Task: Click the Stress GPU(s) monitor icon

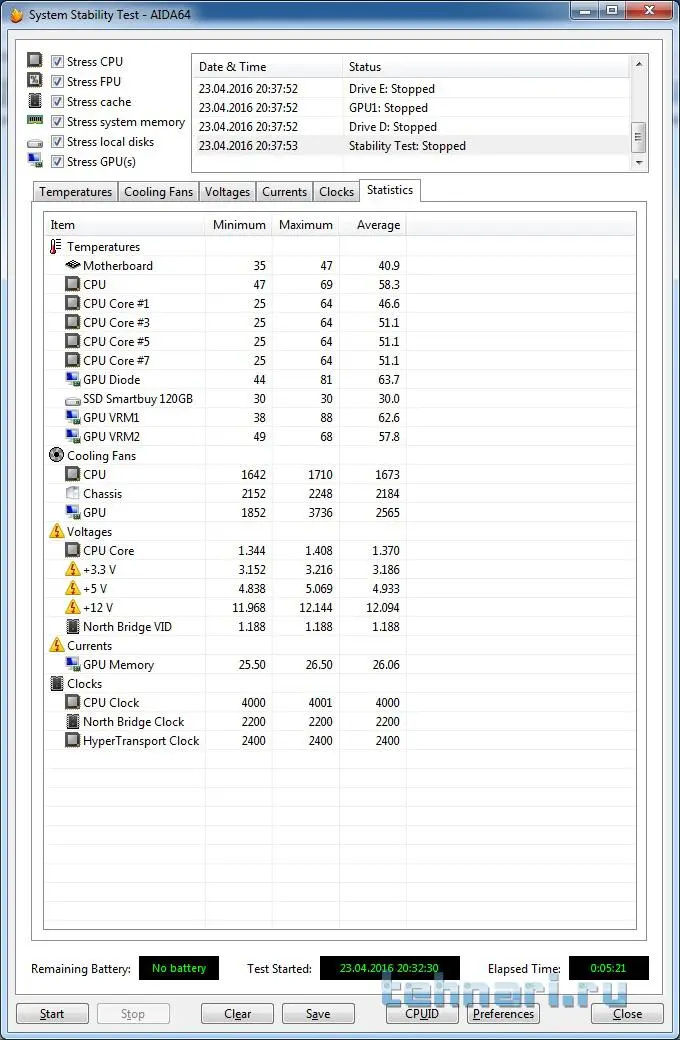Action: coord(35,161)
